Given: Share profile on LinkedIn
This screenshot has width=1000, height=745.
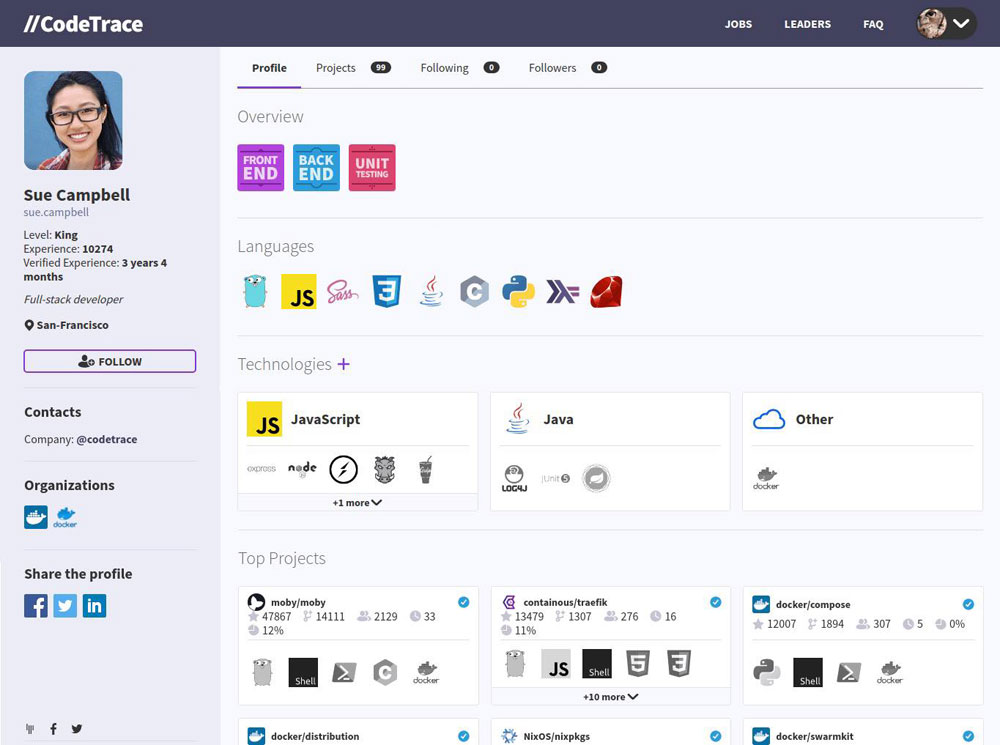Looking at the screenshot, I should 94,605.
